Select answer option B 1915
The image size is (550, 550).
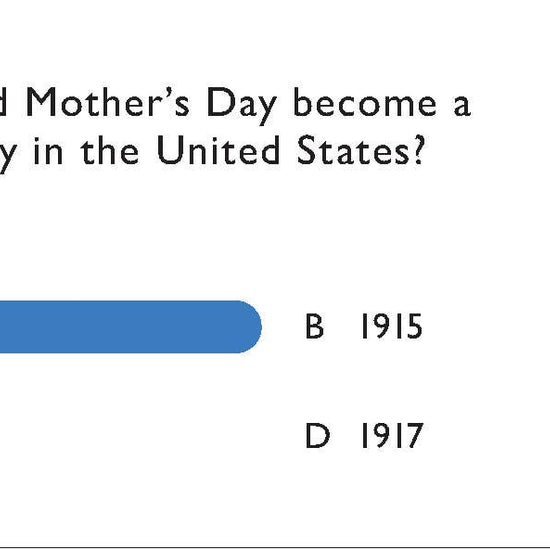[x=364, y=327]
